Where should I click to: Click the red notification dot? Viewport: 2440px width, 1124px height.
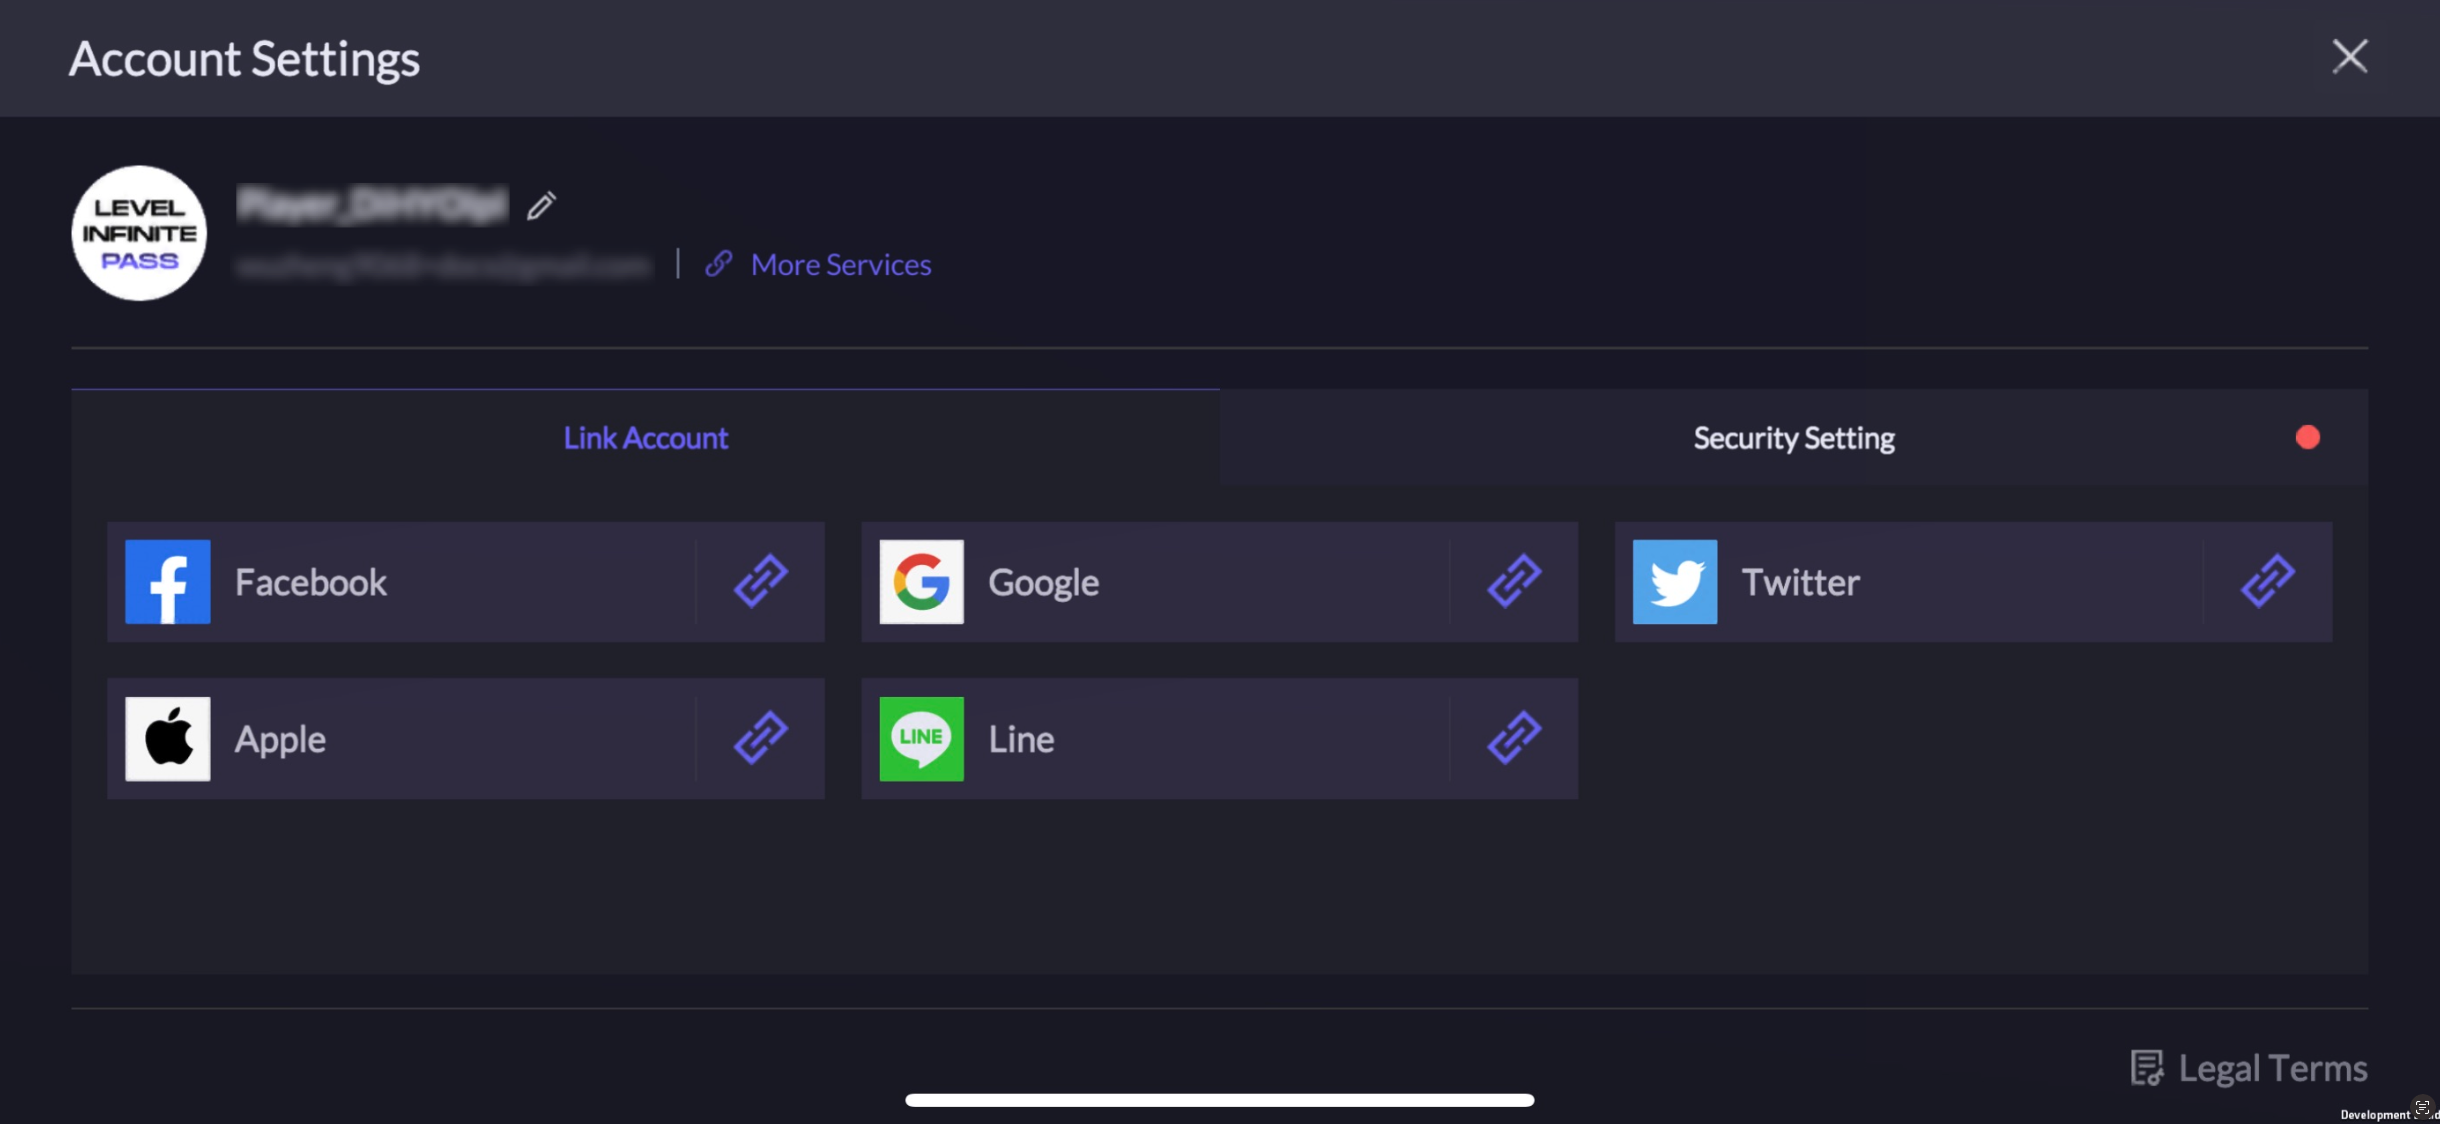click(2307, 438)
